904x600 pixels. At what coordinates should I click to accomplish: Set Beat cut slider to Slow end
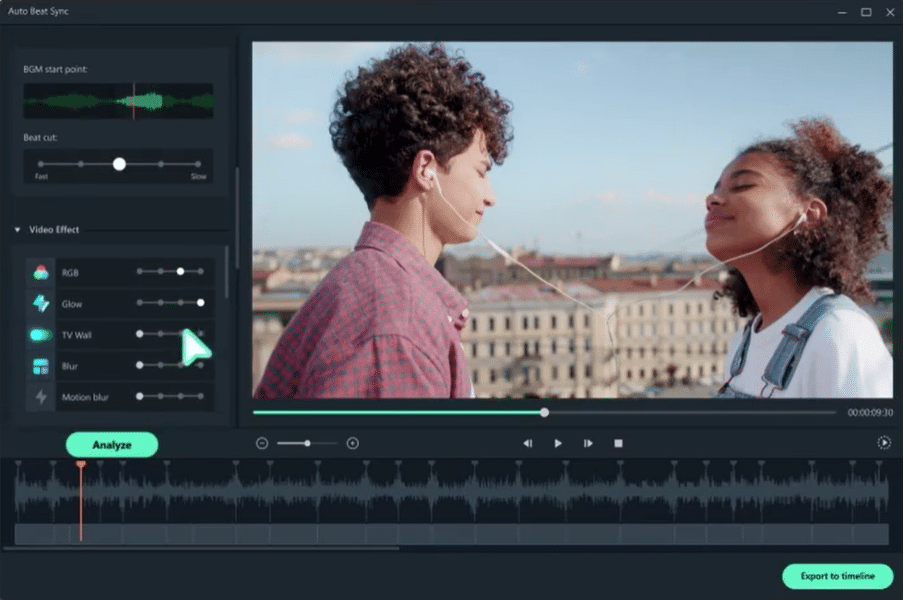[198, 164]
